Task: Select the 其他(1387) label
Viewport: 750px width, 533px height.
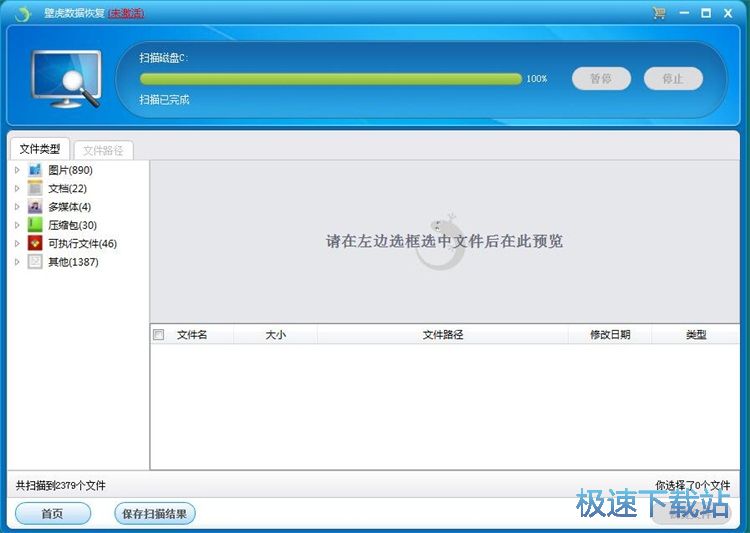Action: click(x=73, y=262)
